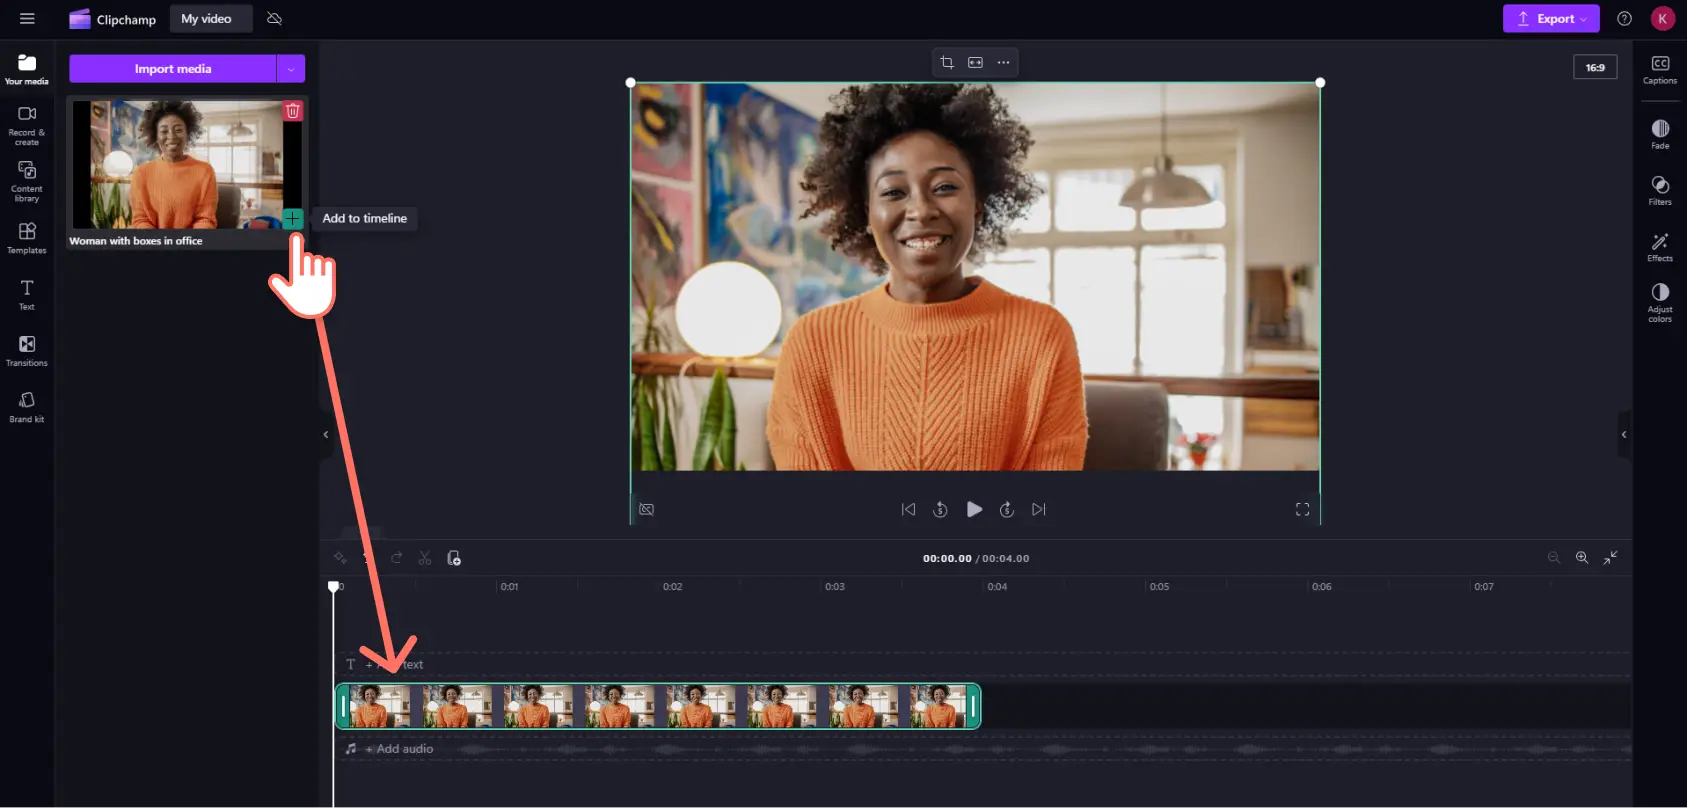The height and width of the screenshot is (808, 1687).
Task: Rewind five seconds
Action: 940,509
